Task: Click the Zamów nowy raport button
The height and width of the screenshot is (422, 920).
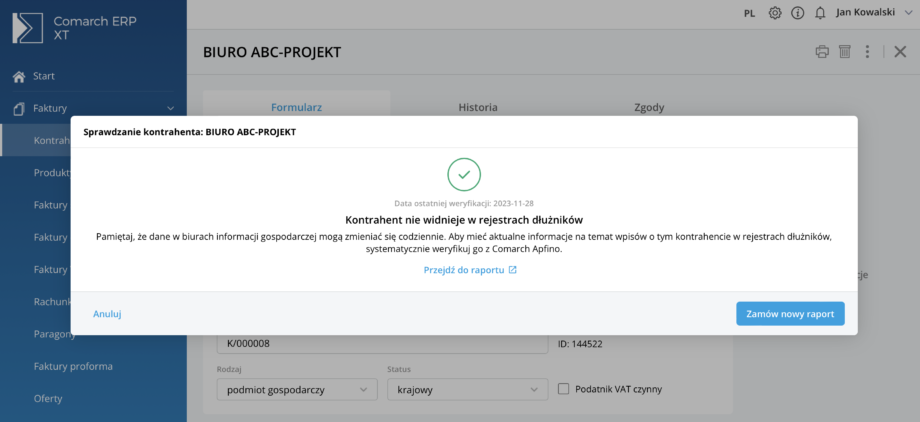Action: click(790, 313)
